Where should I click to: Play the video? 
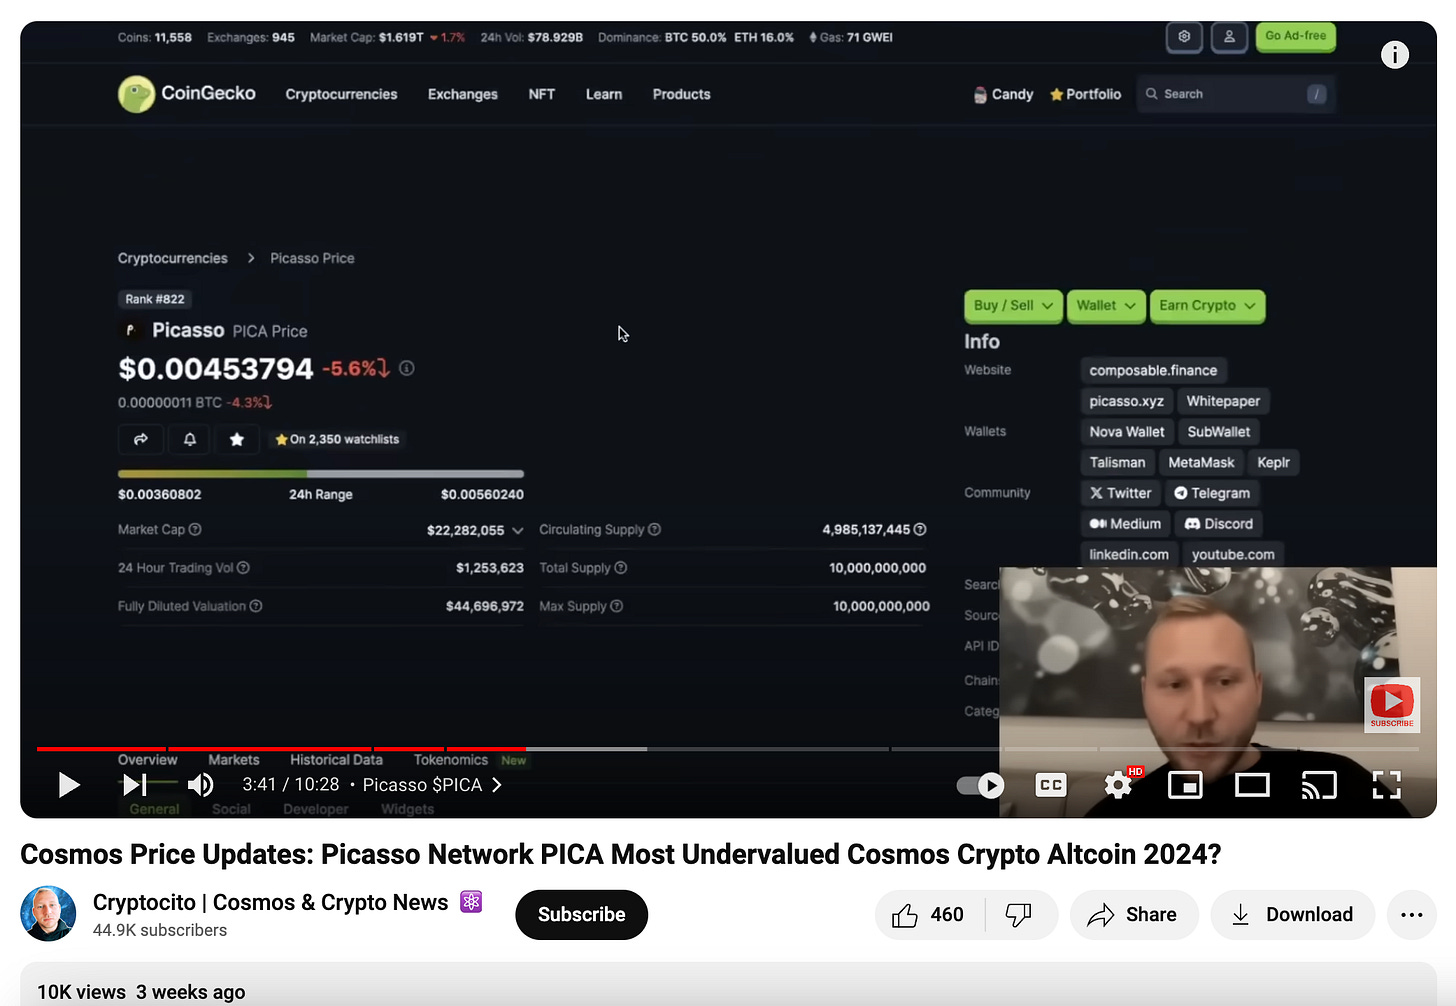(68, 785)
